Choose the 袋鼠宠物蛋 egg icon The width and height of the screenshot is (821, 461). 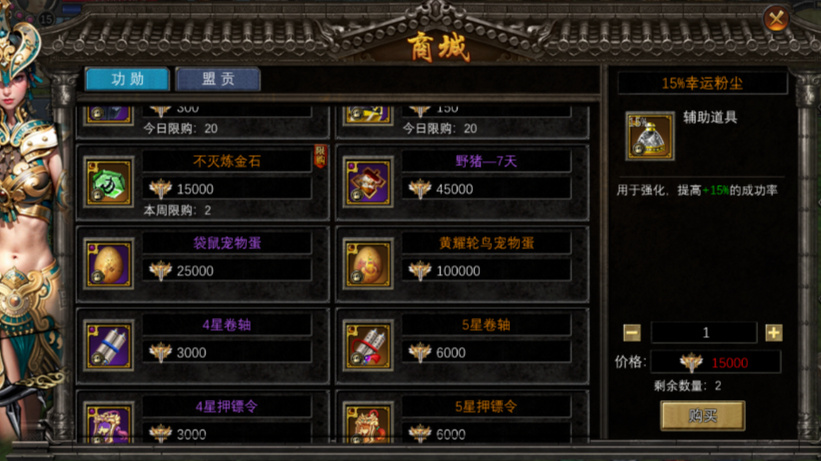(109, 263)
